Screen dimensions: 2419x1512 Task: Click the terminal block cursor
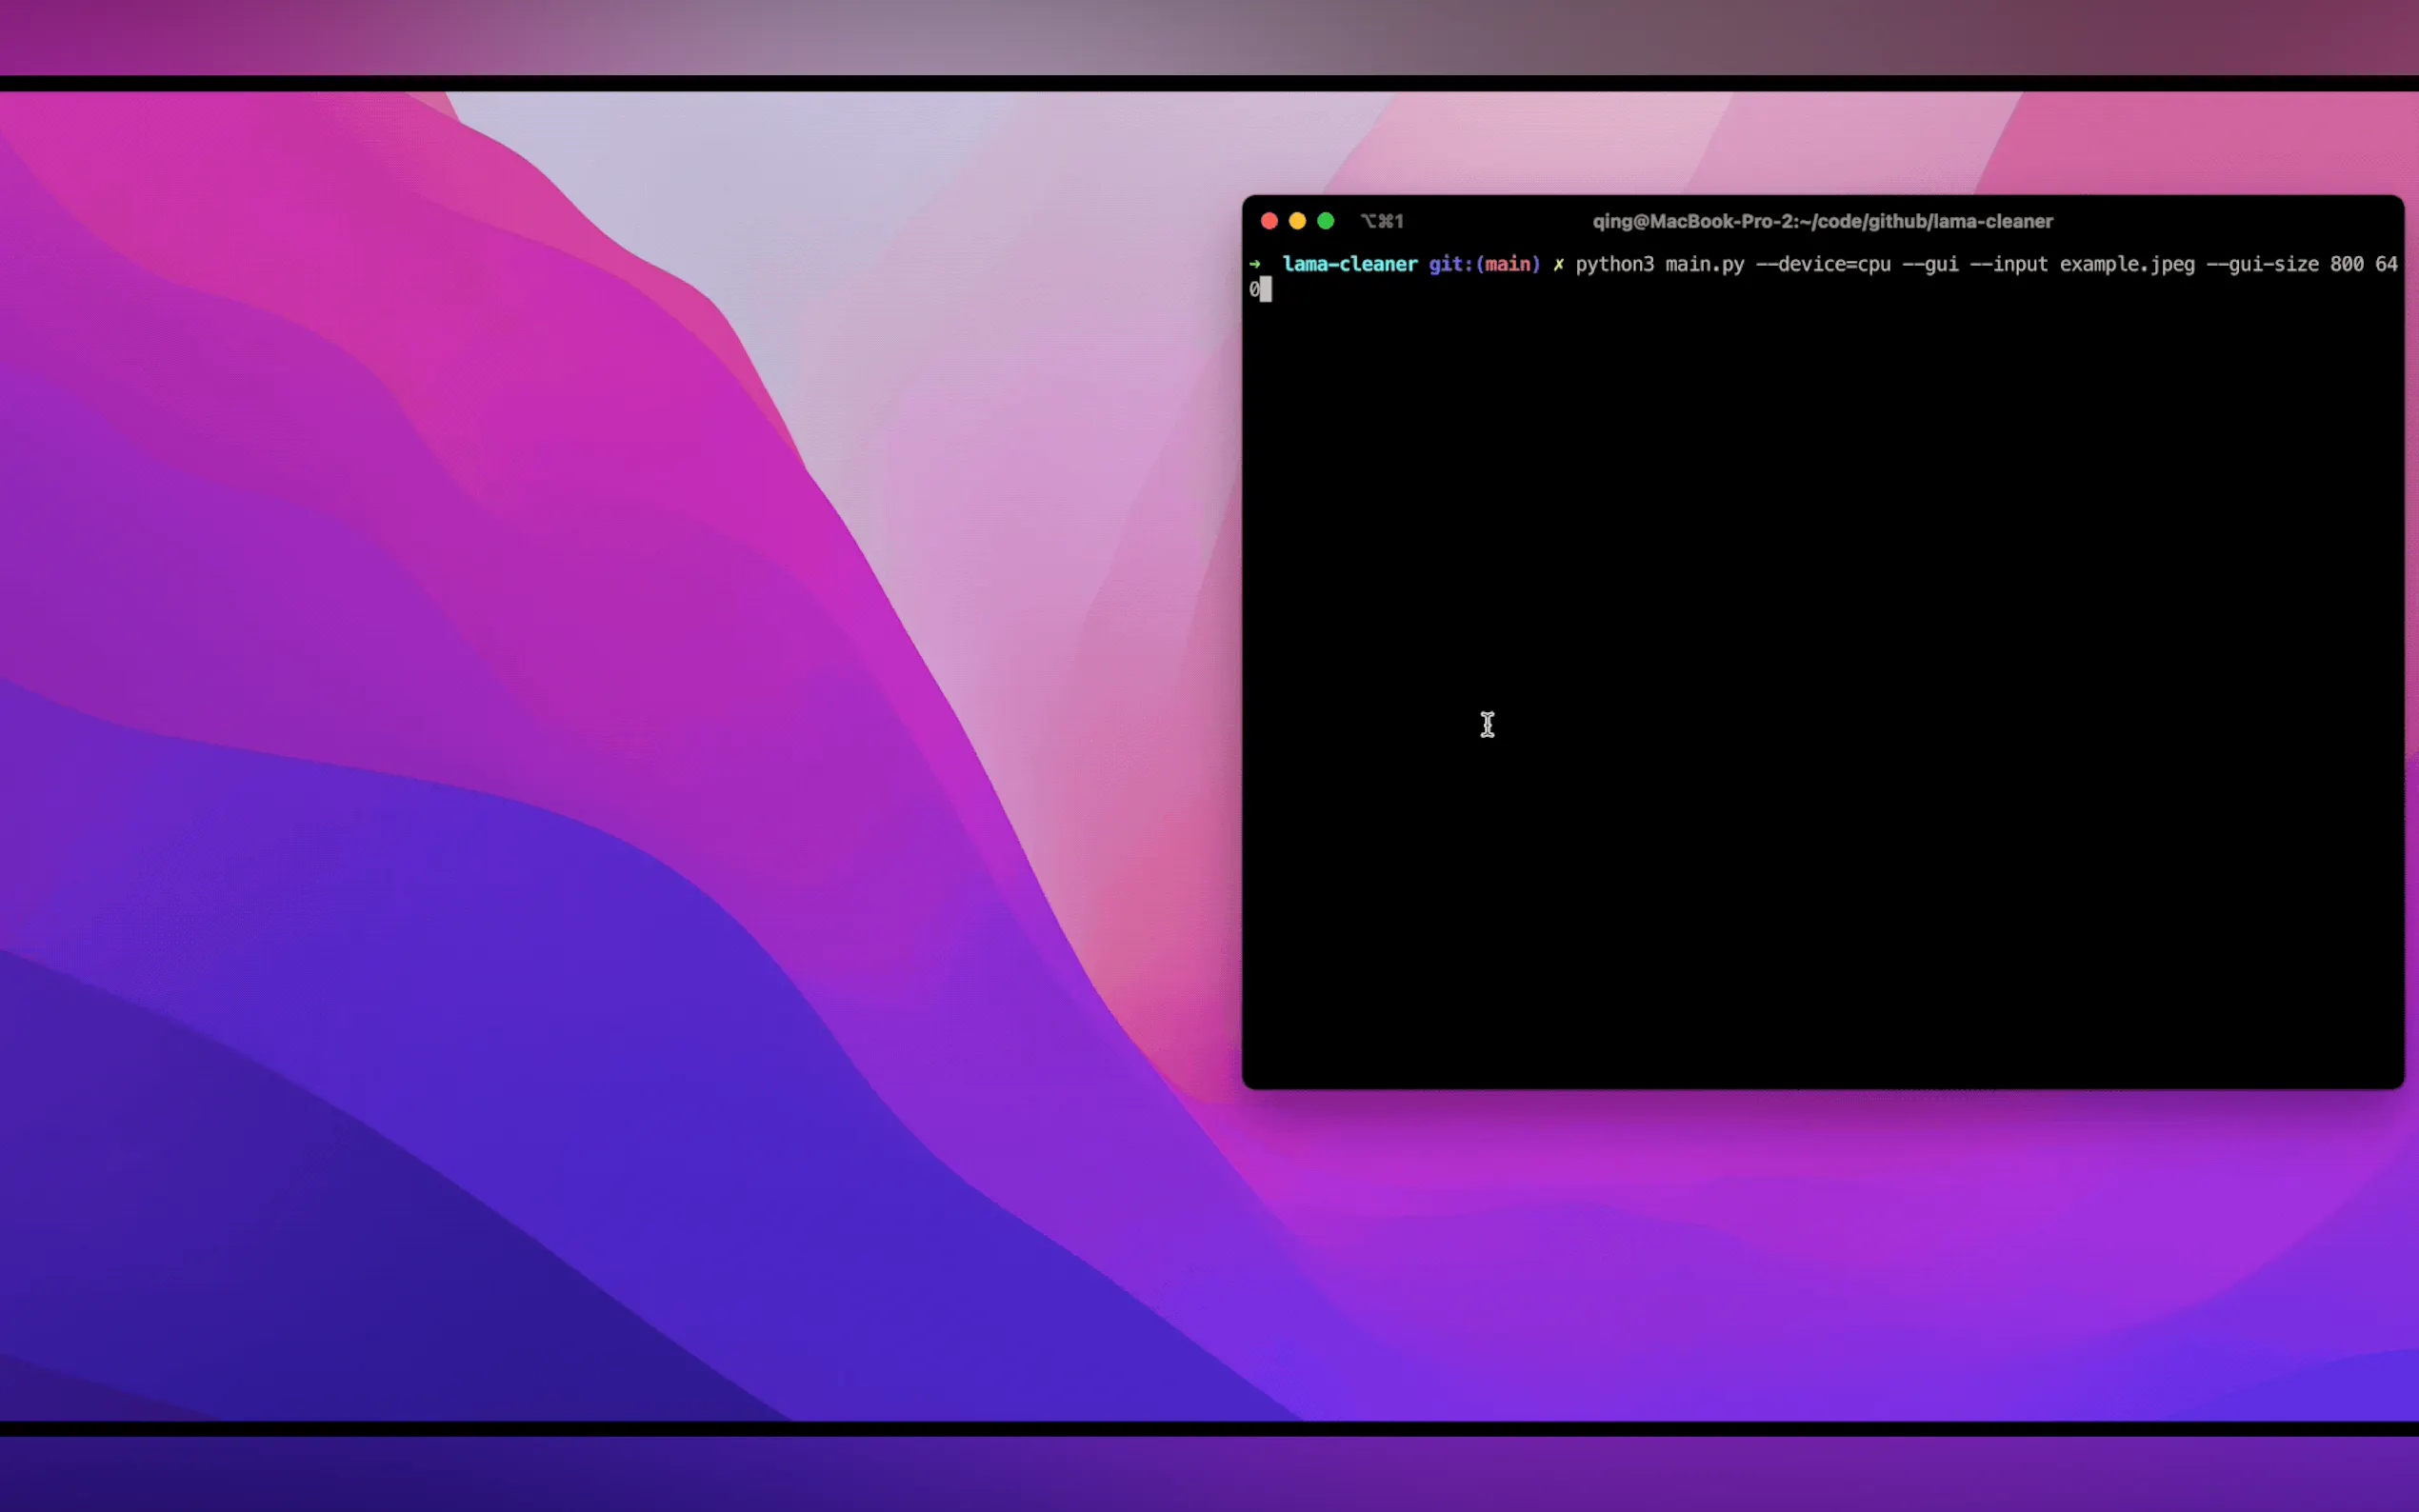[x=1266, y=290]
